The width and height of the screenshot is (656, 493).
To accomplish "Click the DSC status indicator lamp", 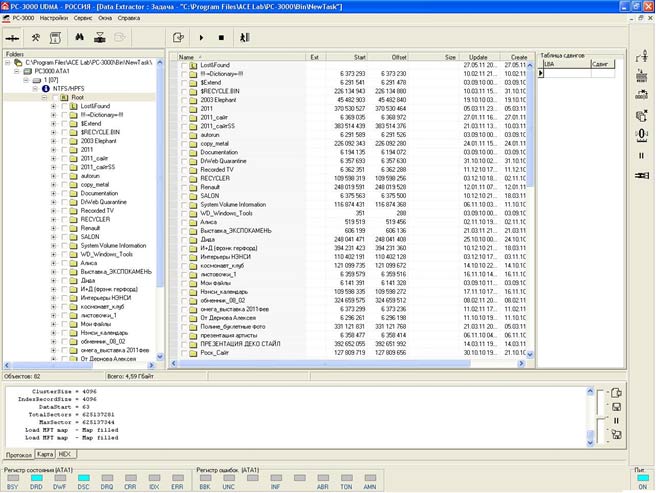I will coord(84,478).
